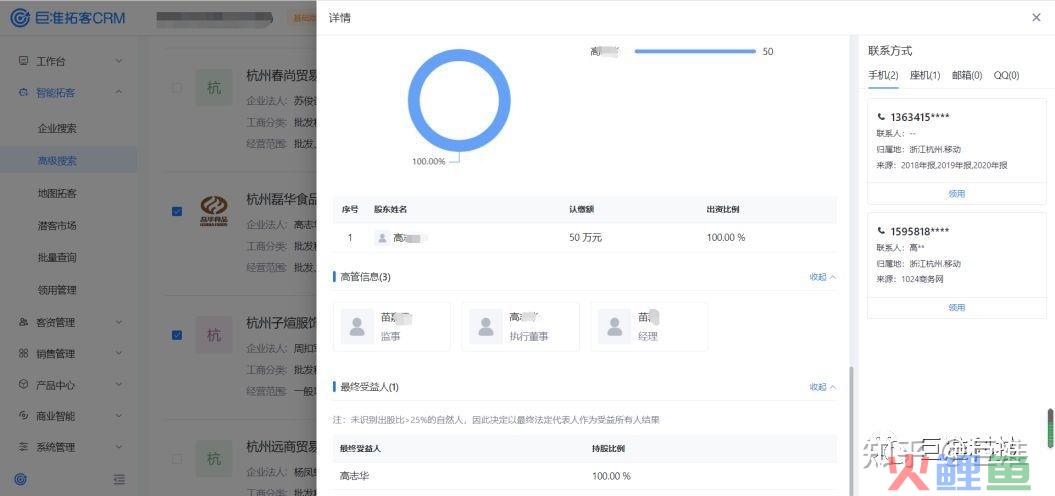The height and width of the screenshot is (496, 1055).
Task: Expand the 客资管理 menu chevron
Action: pos(119,322)
